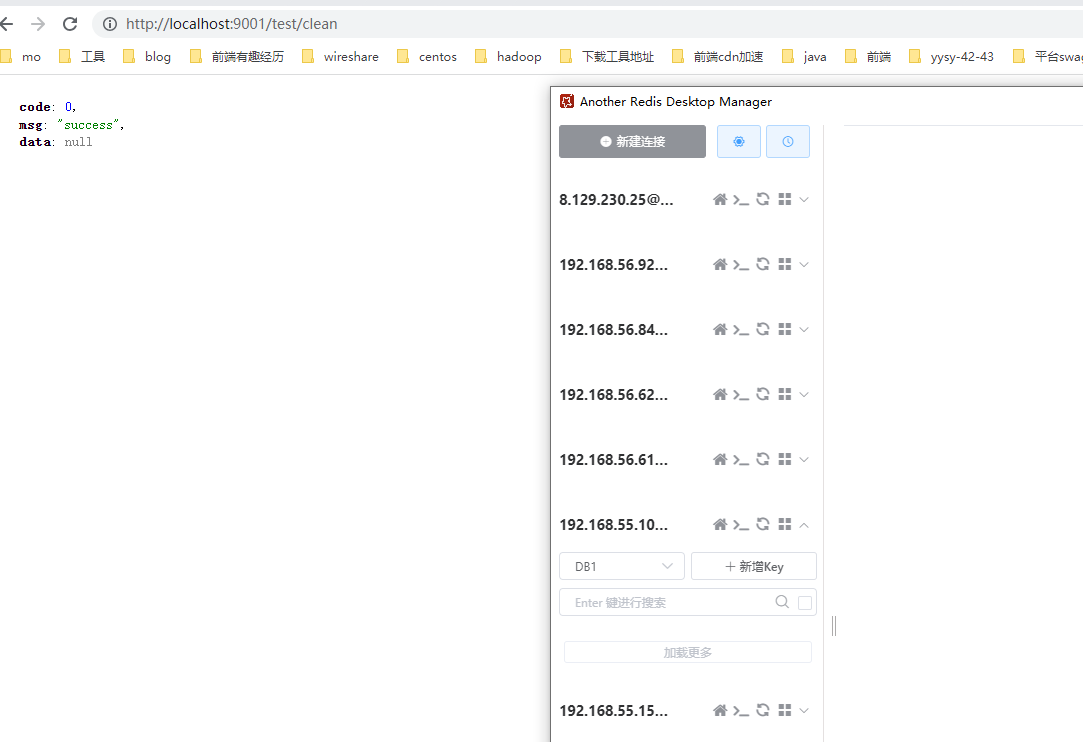Open home for 192.168.55.10 connection

click(720, 524)
